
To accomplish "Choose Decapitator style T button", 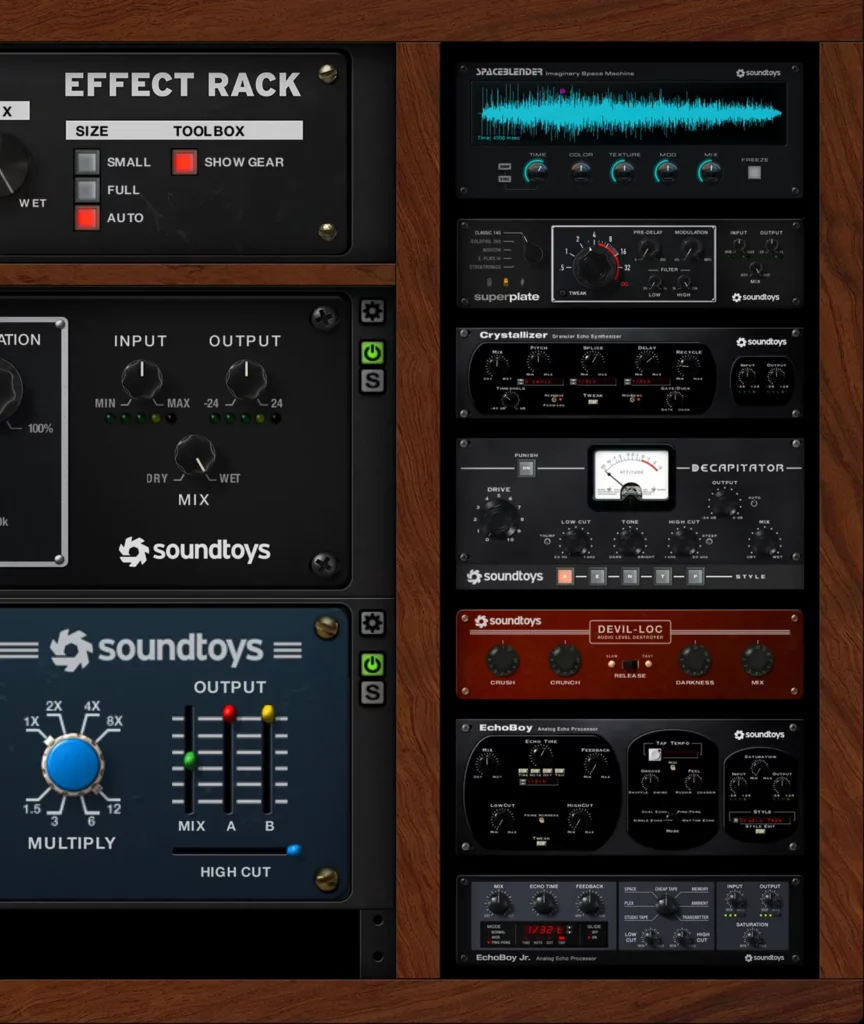I will [x=662, y=577].
